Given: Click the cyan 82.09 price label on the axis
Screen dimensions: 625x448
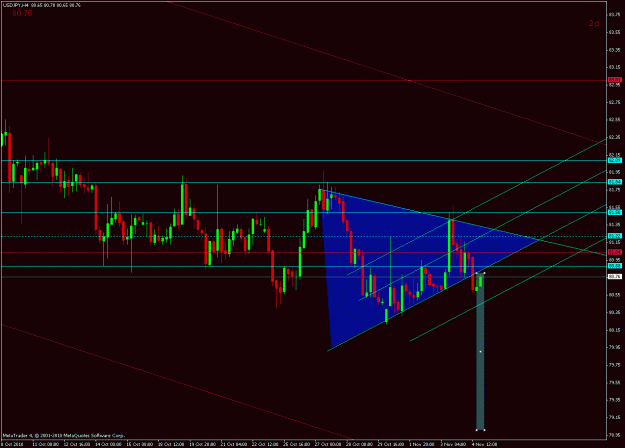Looking at the screenshot, I should [615, 160].
